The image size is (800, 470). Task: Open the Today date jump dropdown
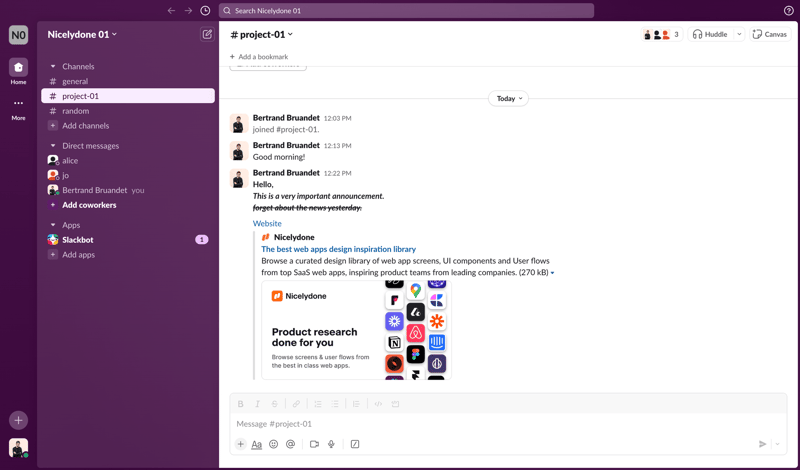coord(509,98)
